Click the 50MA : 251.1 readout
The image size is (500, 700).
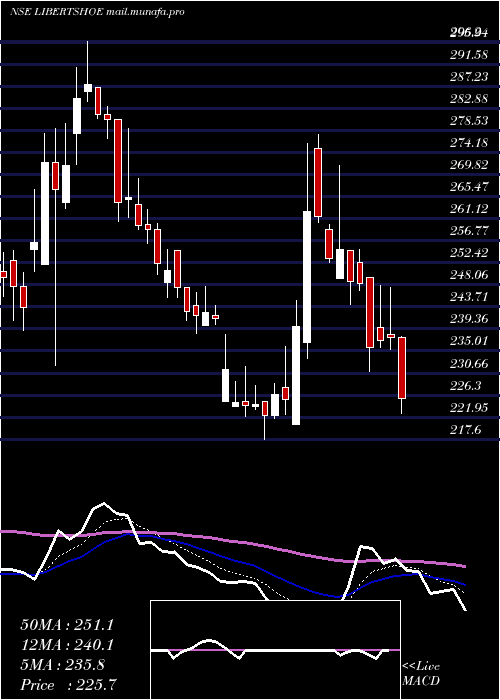66,625
